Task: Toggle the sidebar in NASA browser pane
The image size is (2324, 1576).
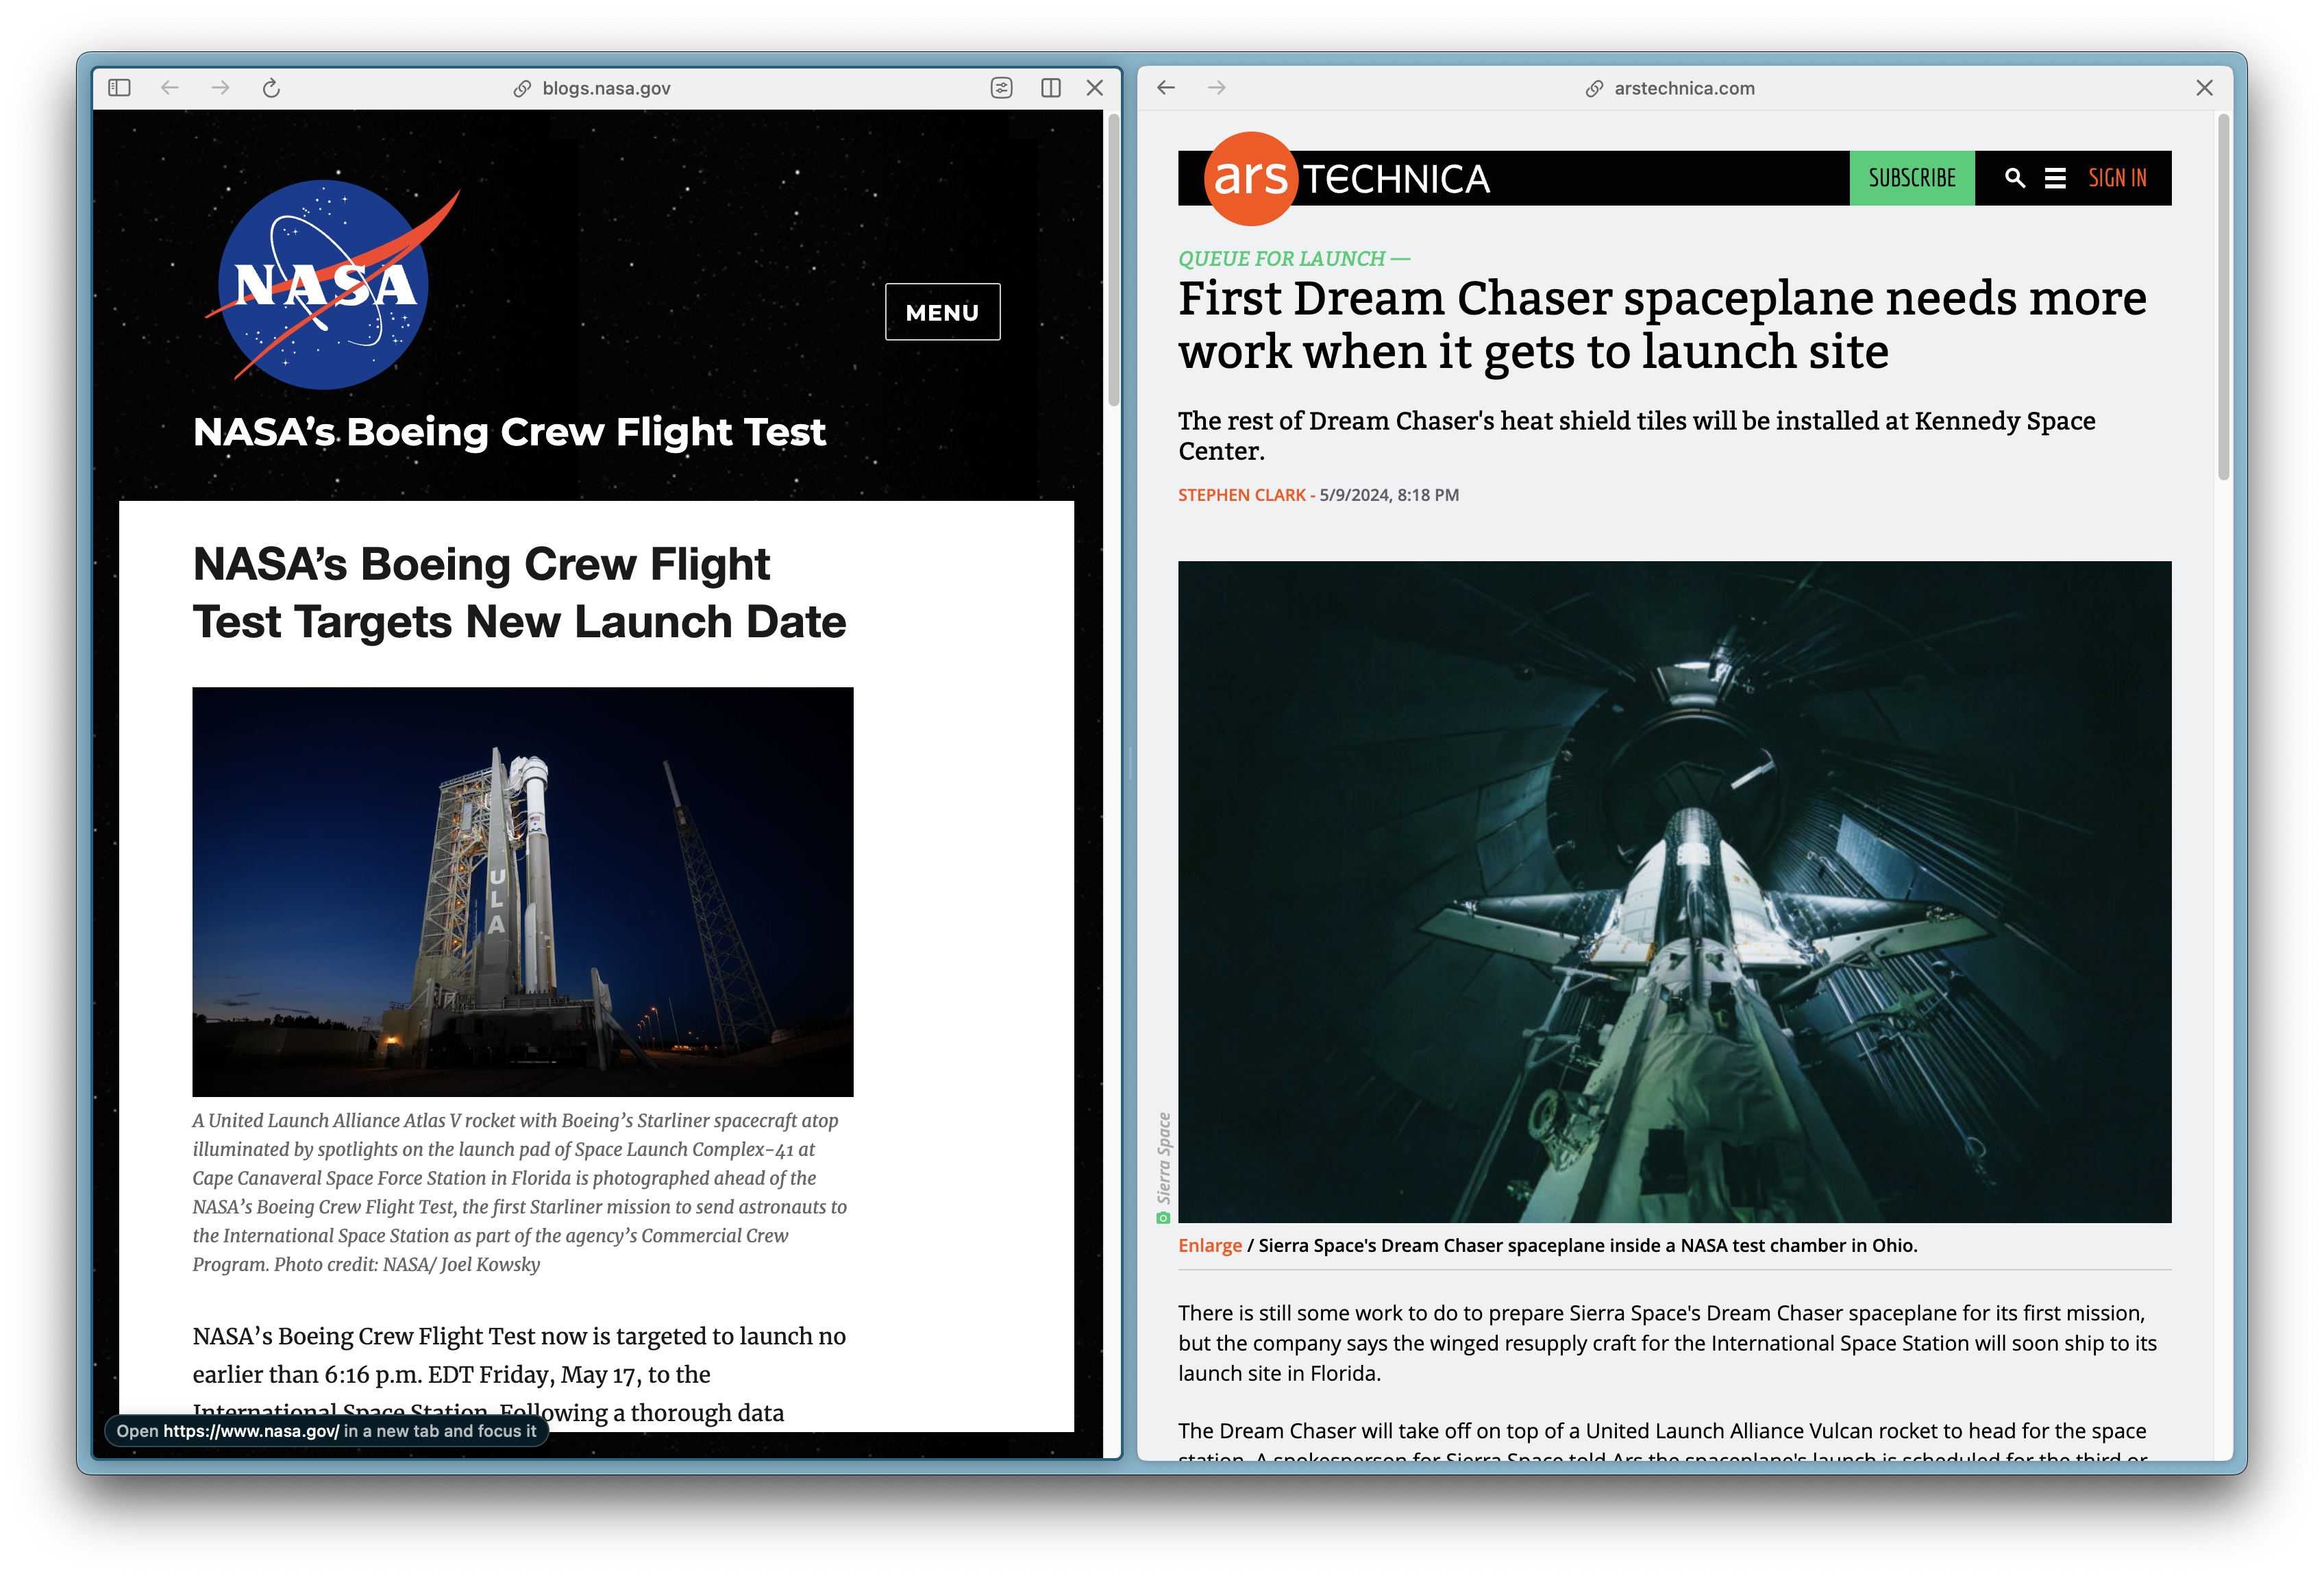Action: (119, 88)
